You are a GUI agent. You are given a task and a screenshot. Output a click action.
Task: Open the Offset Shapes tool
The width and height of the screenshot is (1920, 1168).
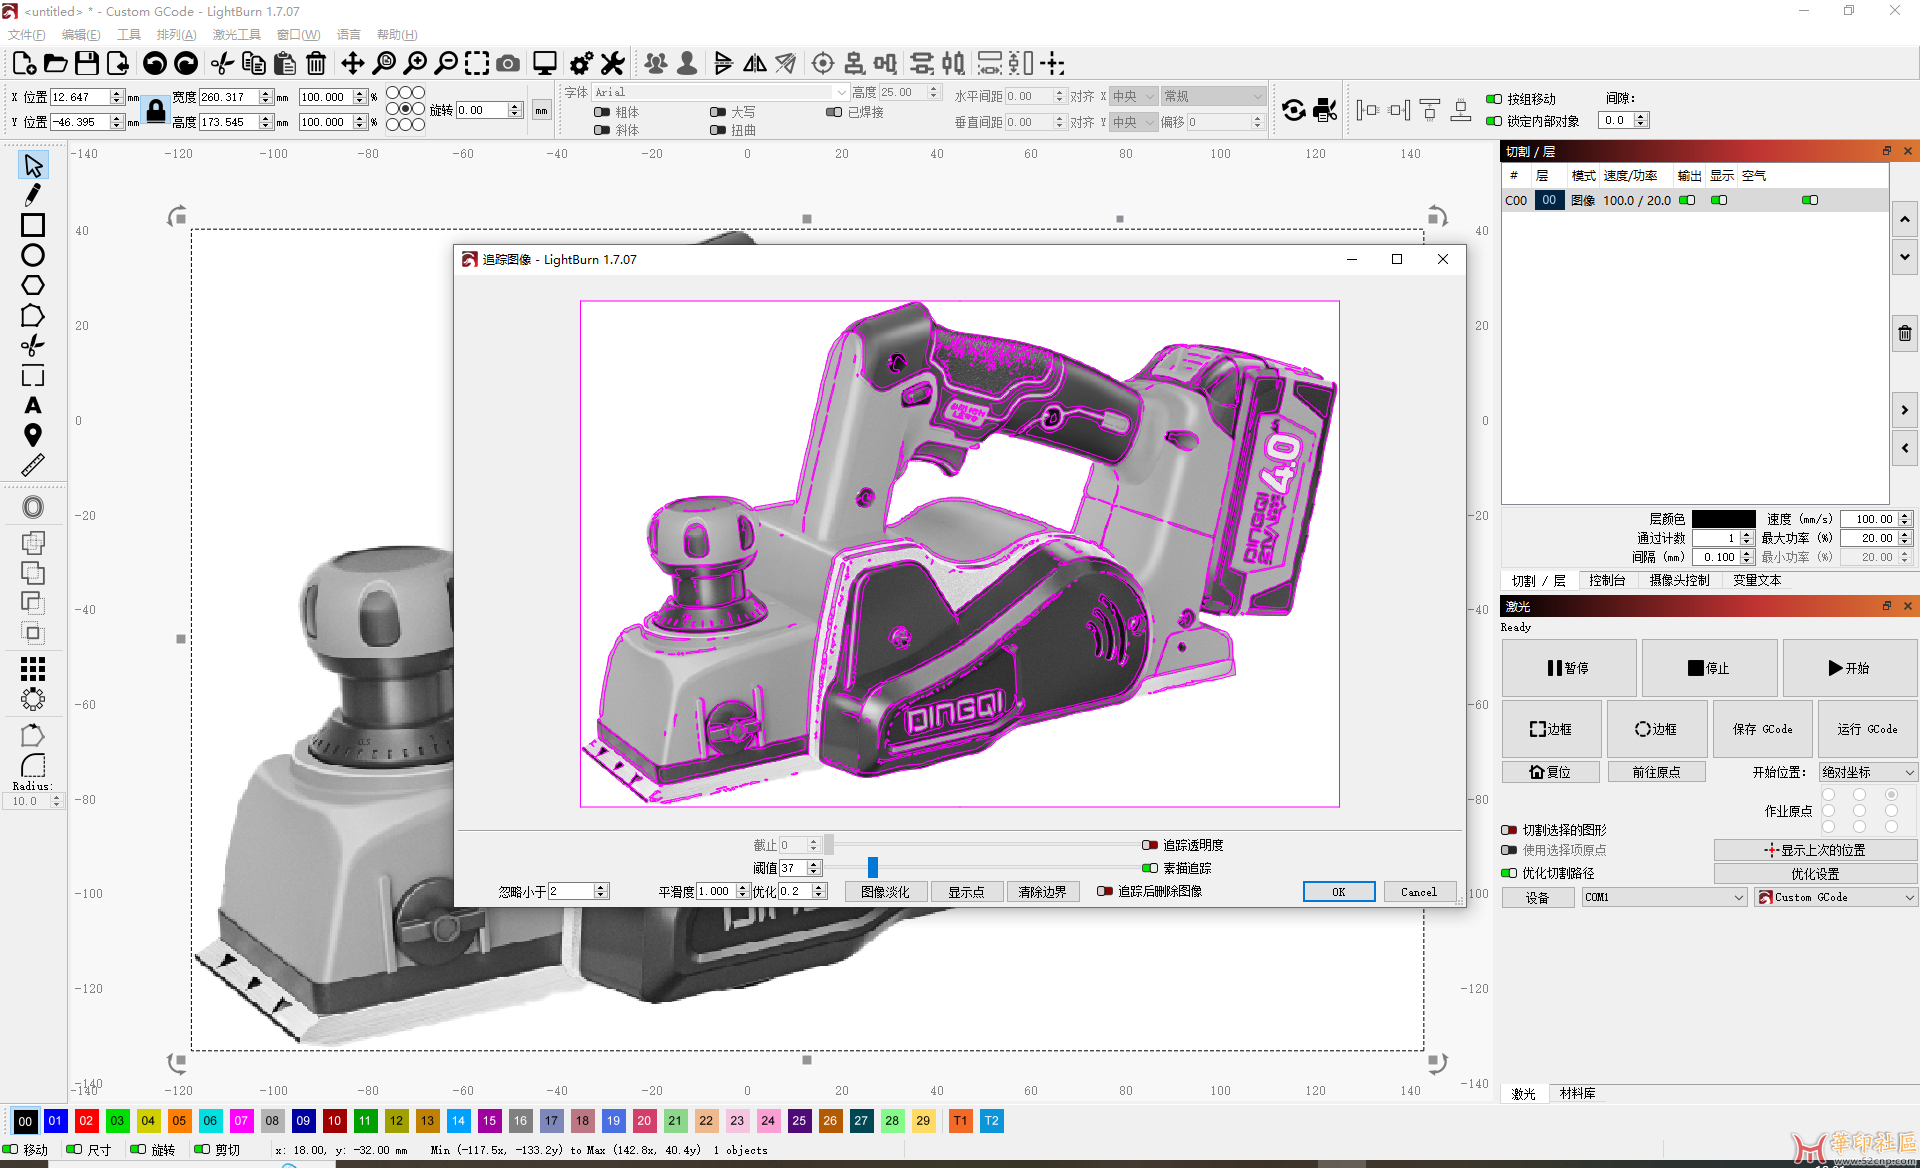(33, 507)
